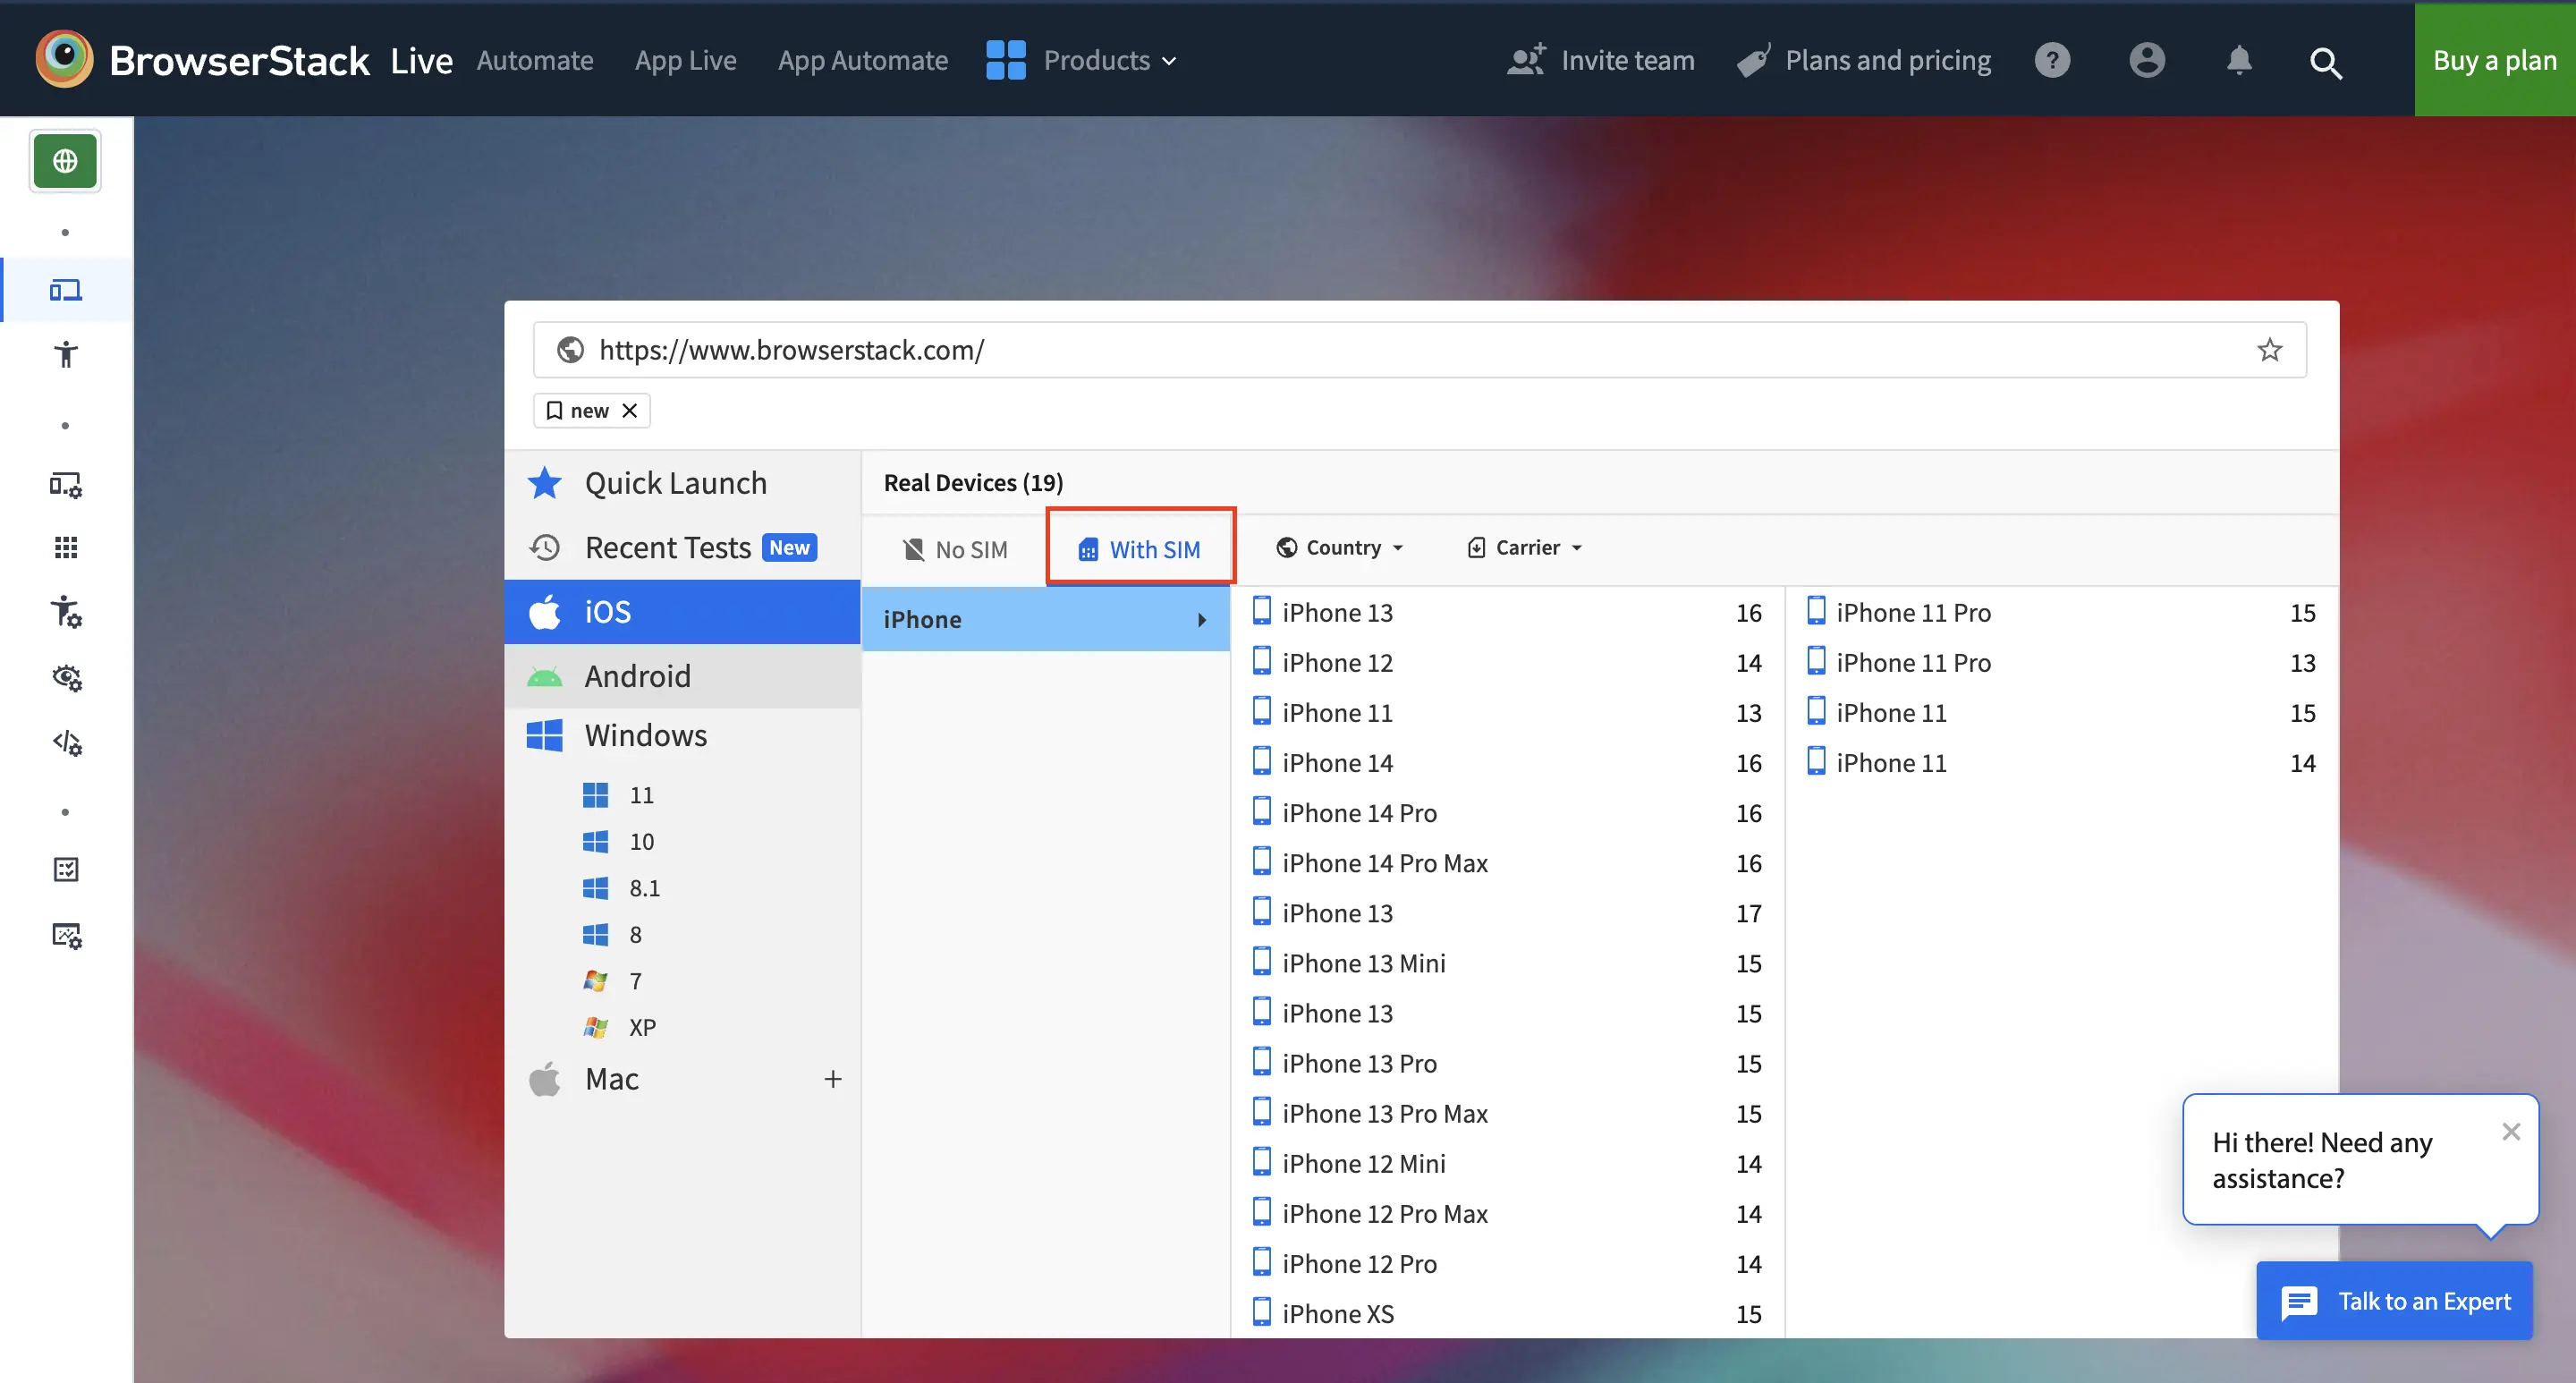2576x1383 pixels.
Task: Click the green globe icon in the sidebar
Action: click(65, 160)
